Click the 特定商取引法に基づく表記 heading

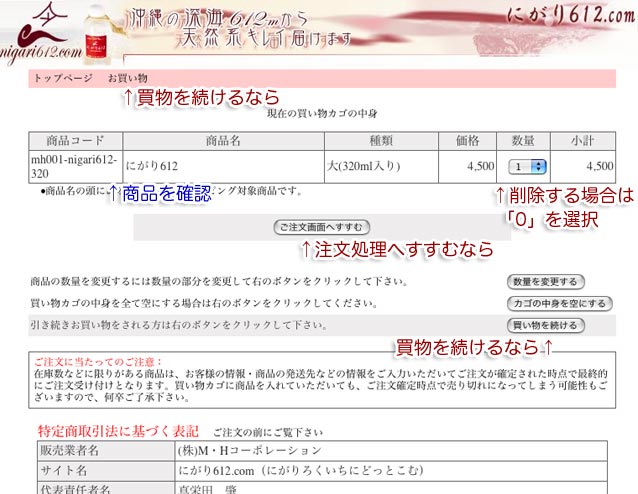pyautogui.click(x=117, y=431)
